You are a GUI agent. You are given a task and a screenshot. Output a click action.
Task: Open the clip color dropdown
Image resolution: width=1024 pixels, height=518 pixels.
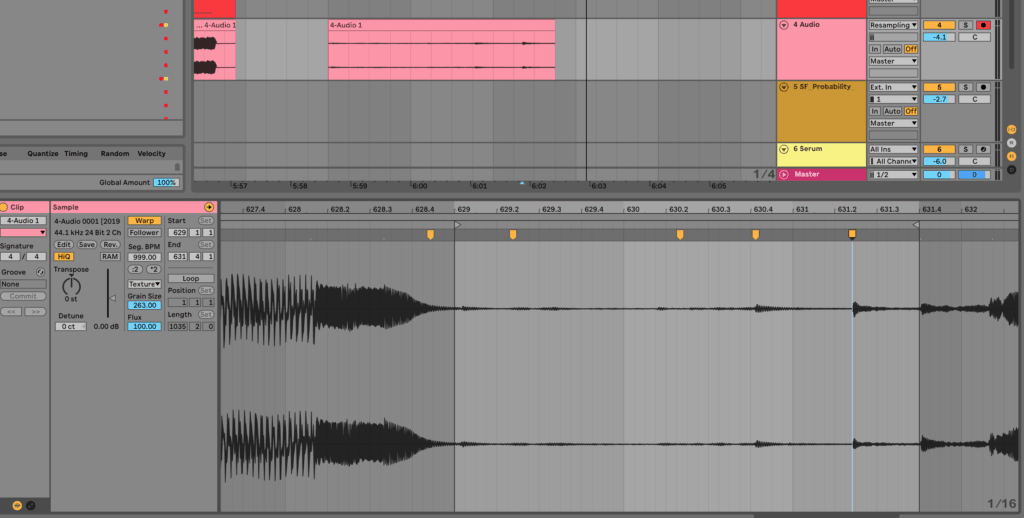point(24,233)
